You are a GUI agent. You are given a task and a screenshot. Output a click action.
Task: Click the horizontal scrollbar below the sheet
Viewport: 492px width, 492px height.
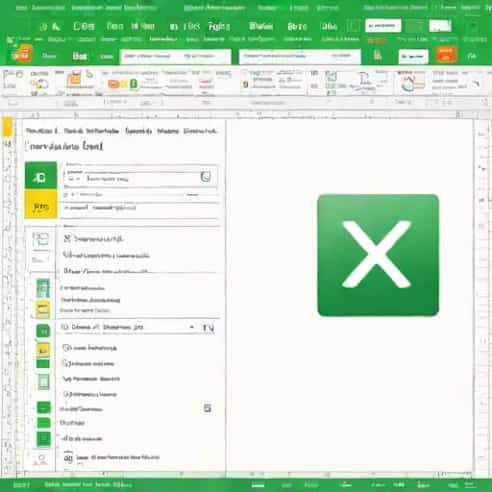point(247,473)
